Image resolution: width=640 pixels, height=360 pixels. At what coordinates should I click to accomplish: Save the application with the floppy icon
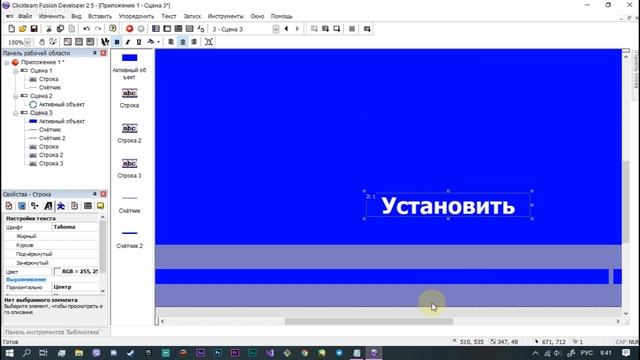[34, 29]
